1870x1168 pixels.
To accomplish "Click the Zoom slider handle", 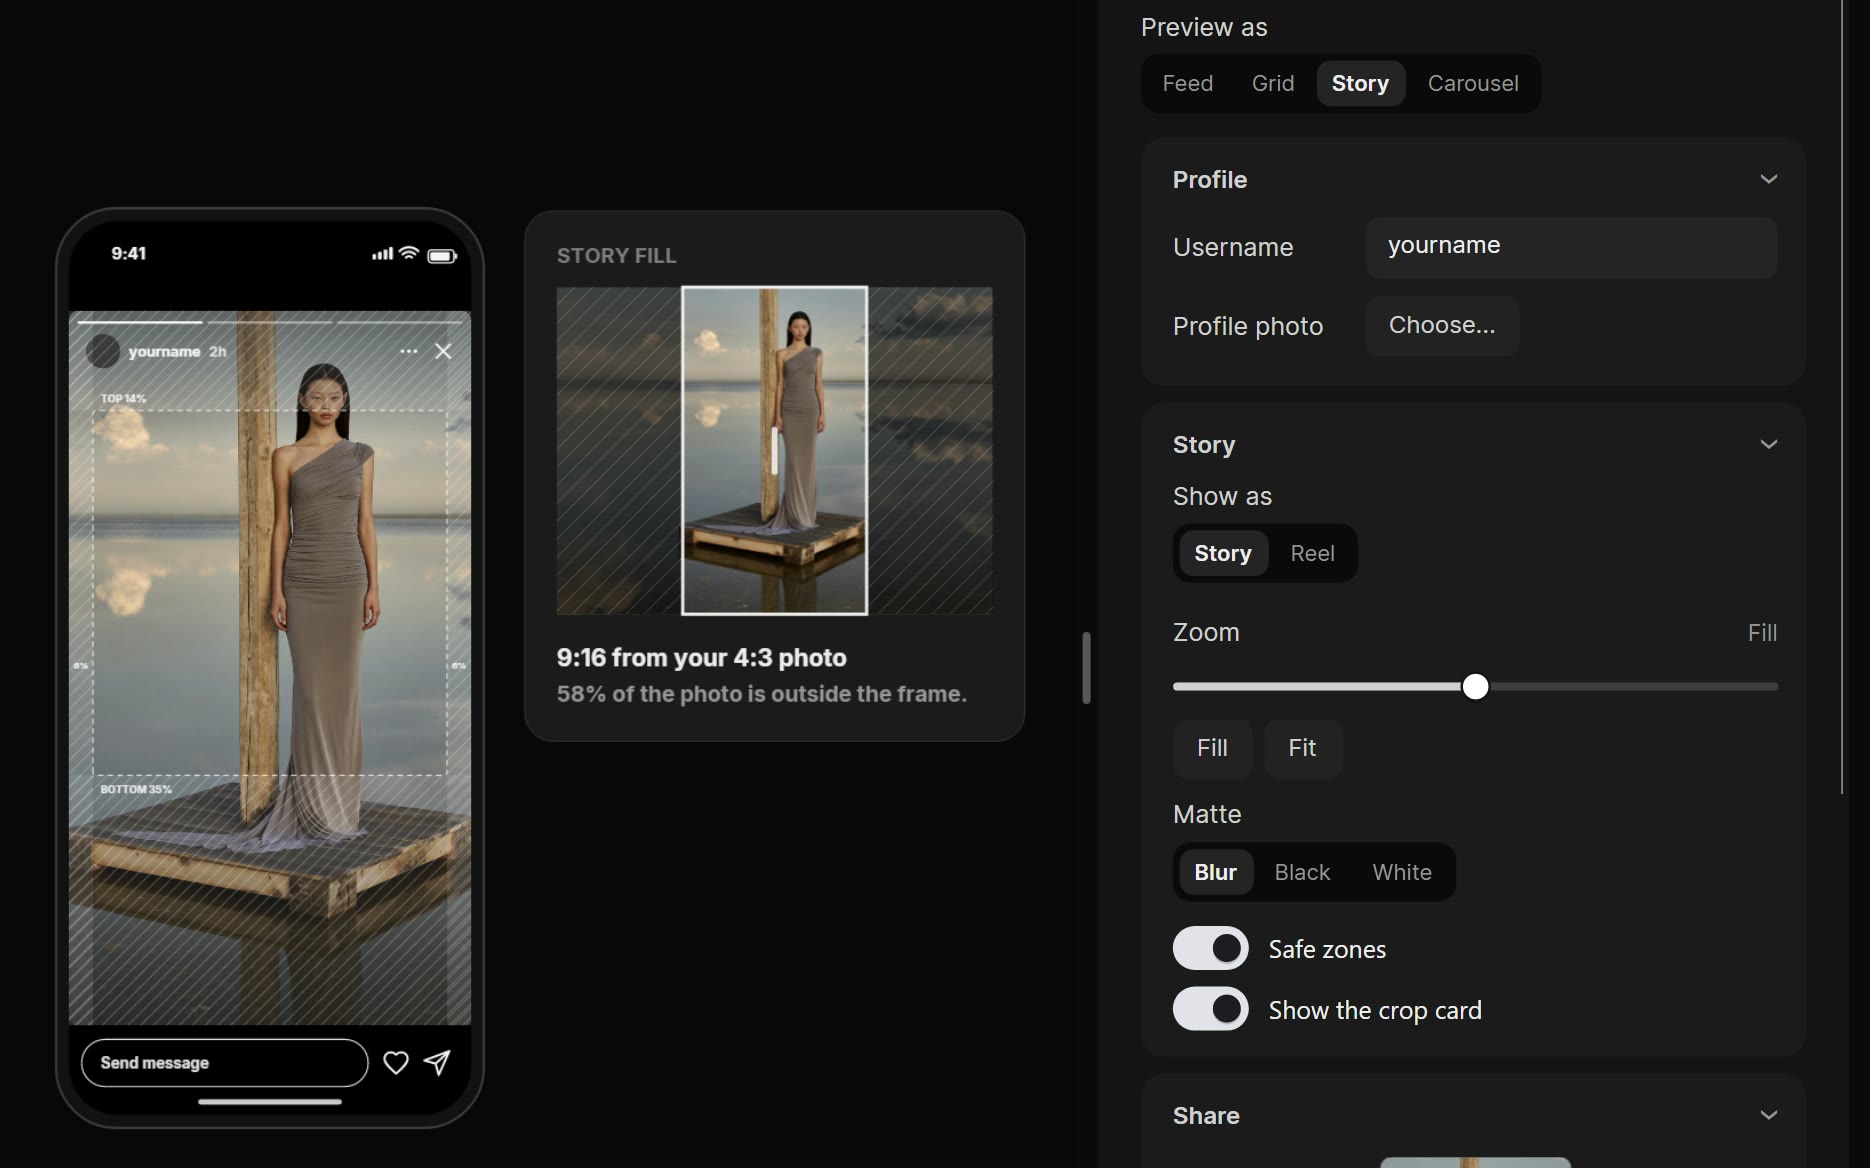I will click(1475, 686).
